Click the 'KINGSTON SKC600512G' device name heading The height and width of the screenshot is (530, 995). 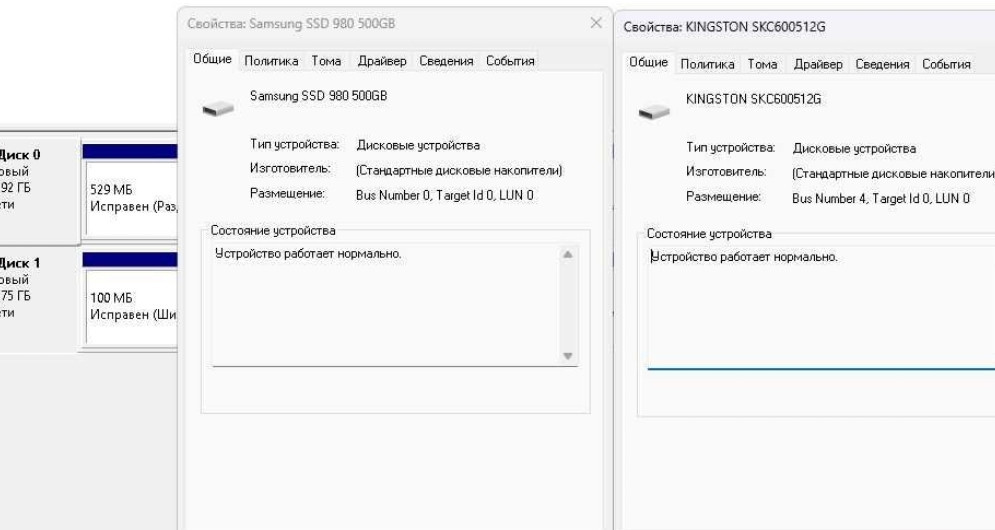pyautogui.click(x=753, y=99)
